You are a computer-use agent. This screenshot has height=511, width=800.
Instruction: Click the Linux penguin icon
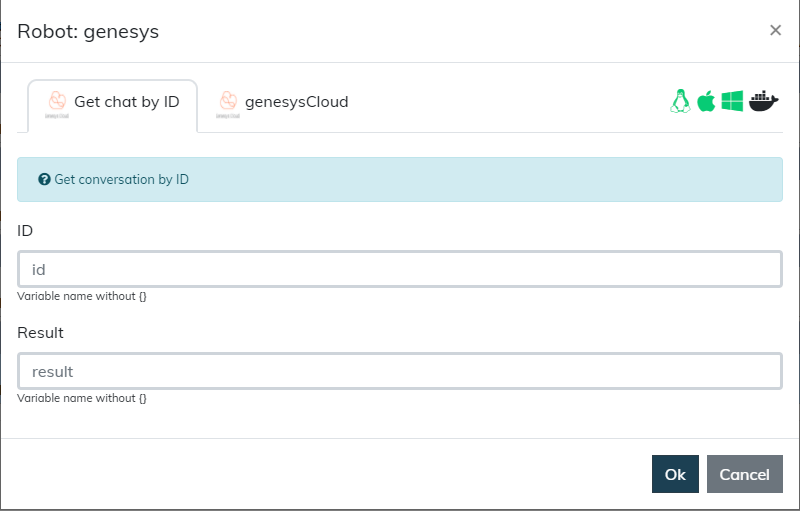coord(680,101)
